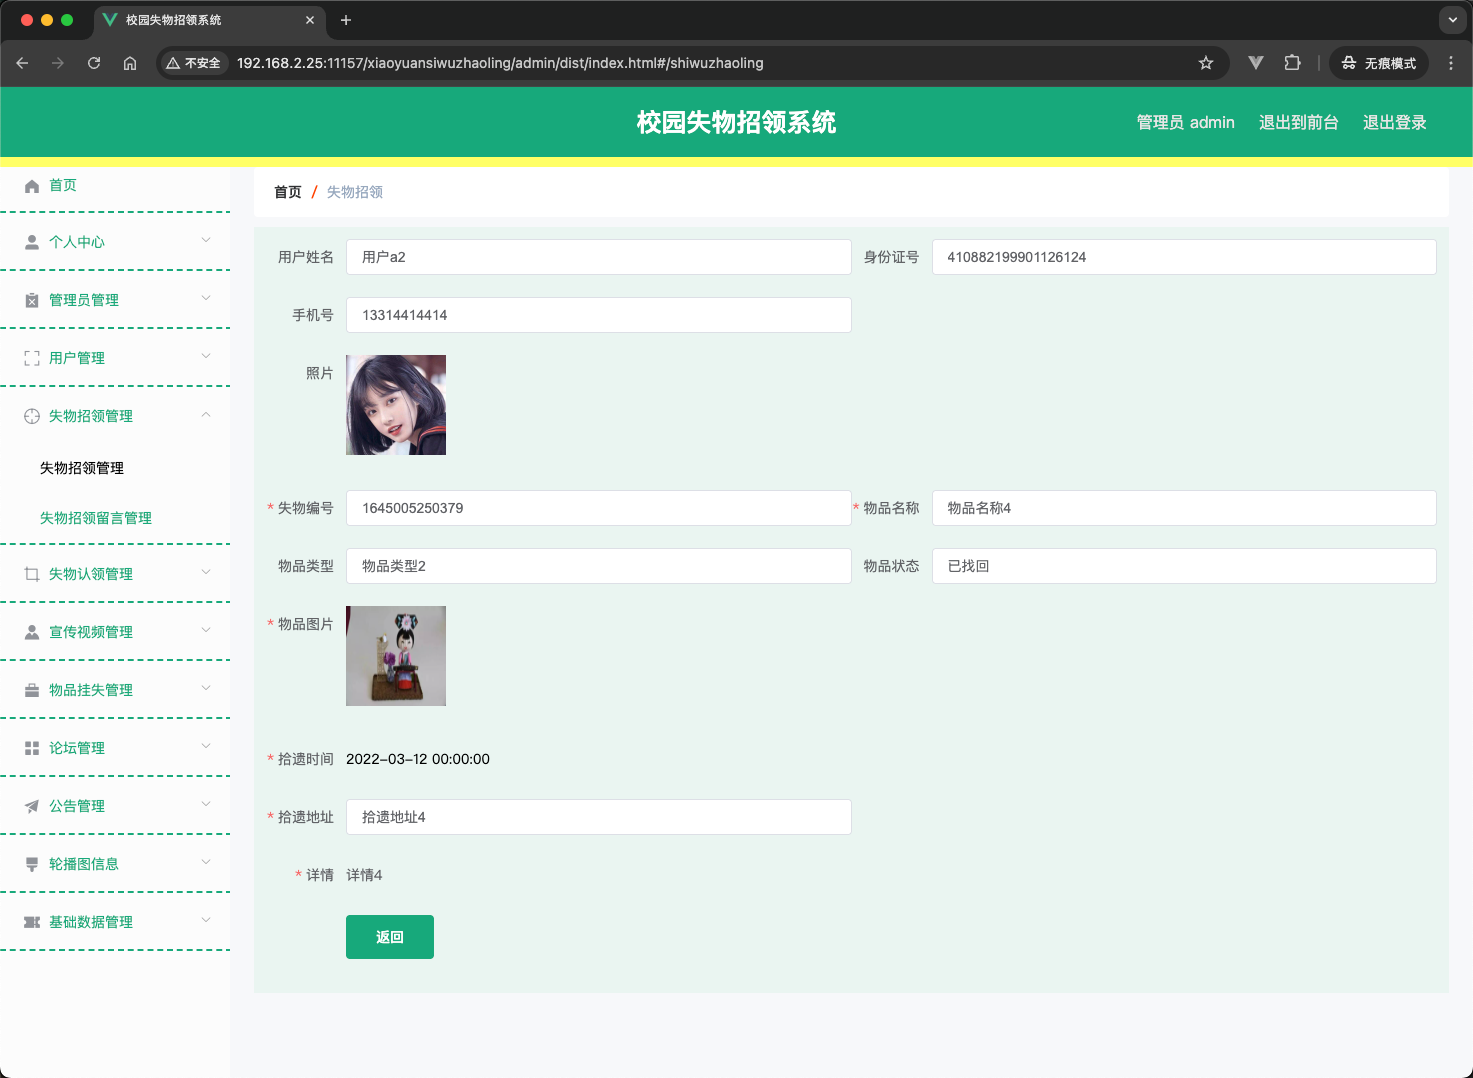
Task: Go back with browser back arrow
Action: [22, 63]
